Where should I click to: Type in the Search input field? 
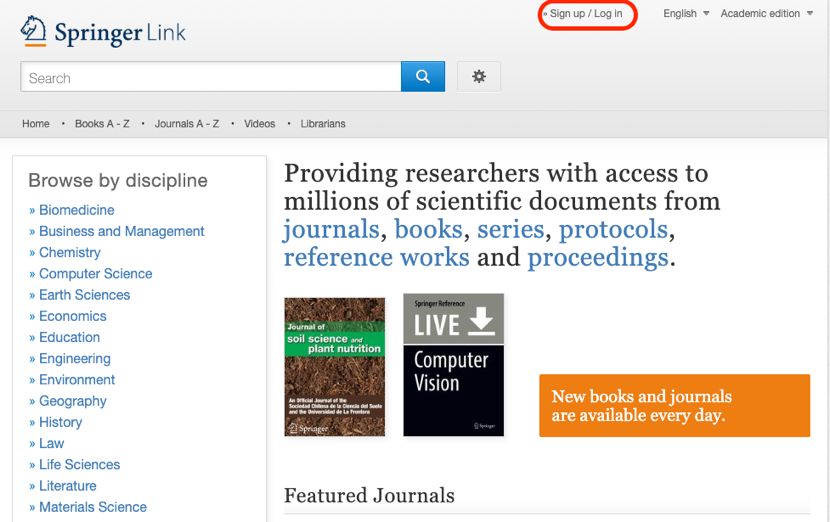click(x=210, y=78)
